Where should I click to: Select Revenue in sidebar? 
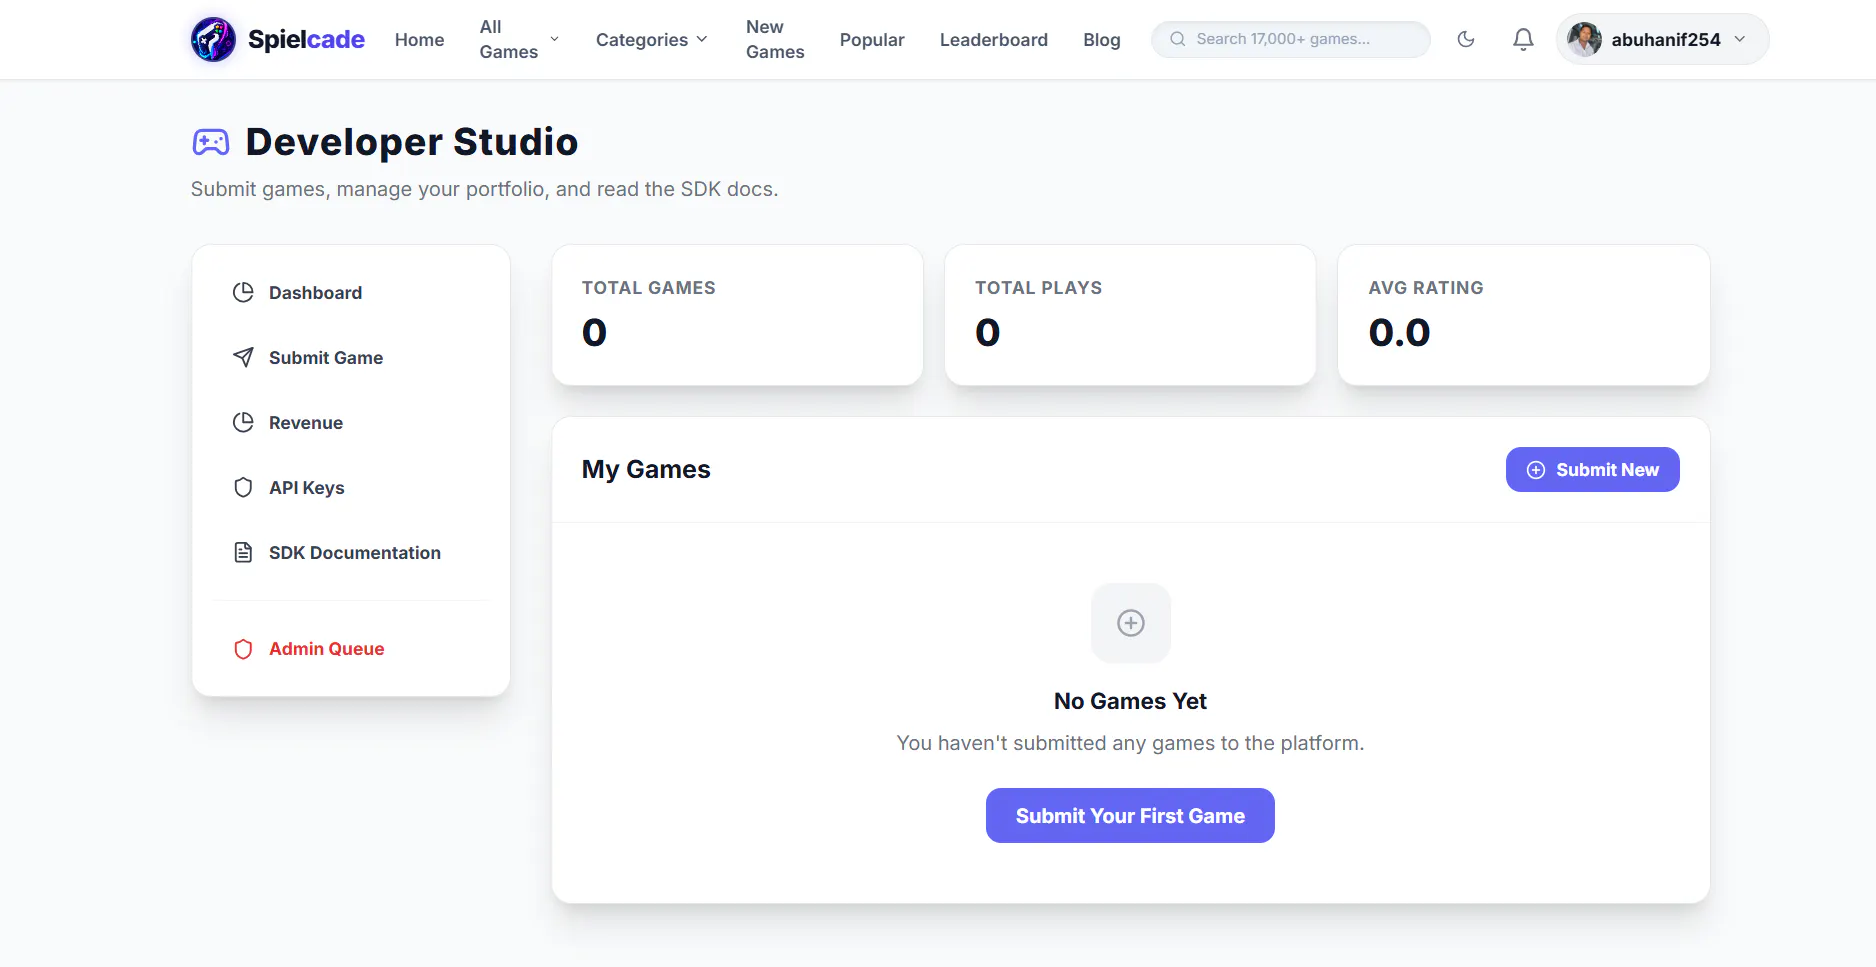point(350,422)
